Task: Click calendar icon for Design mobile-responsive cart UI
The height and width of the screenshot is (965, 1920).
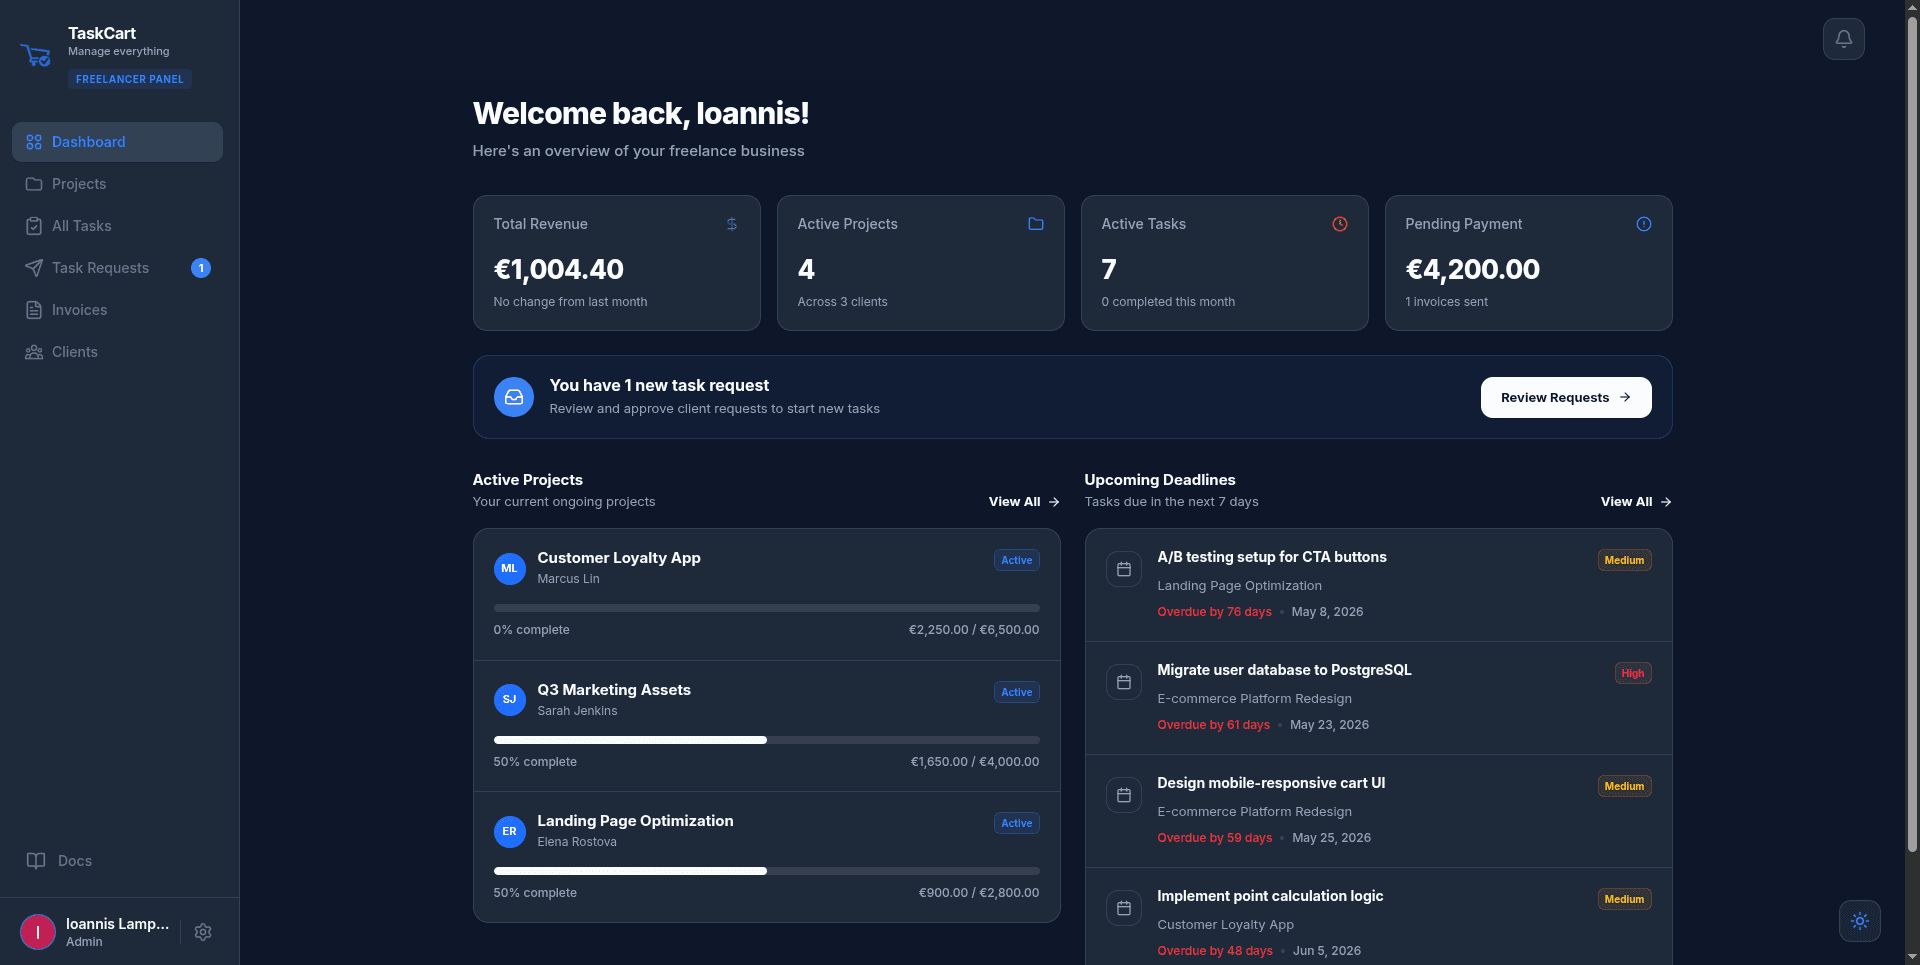Action: click(1124, 795)
